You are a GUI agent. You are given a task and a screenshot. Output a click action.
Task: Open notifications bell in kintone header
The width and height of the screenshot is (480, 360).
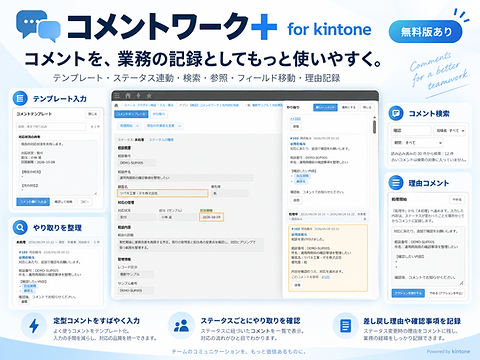139,96
